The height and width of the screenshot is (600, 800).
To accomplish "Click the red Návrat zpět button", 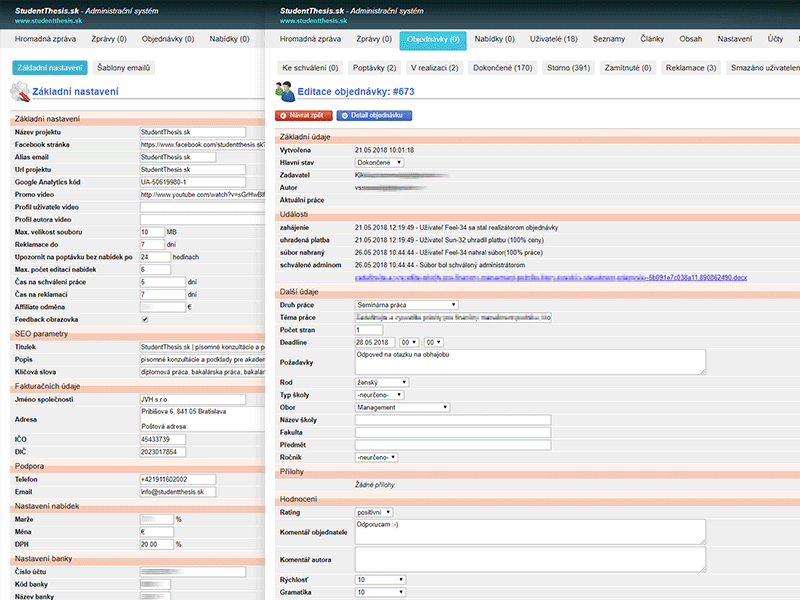I will pyautogui.click(x=304, y=116).
